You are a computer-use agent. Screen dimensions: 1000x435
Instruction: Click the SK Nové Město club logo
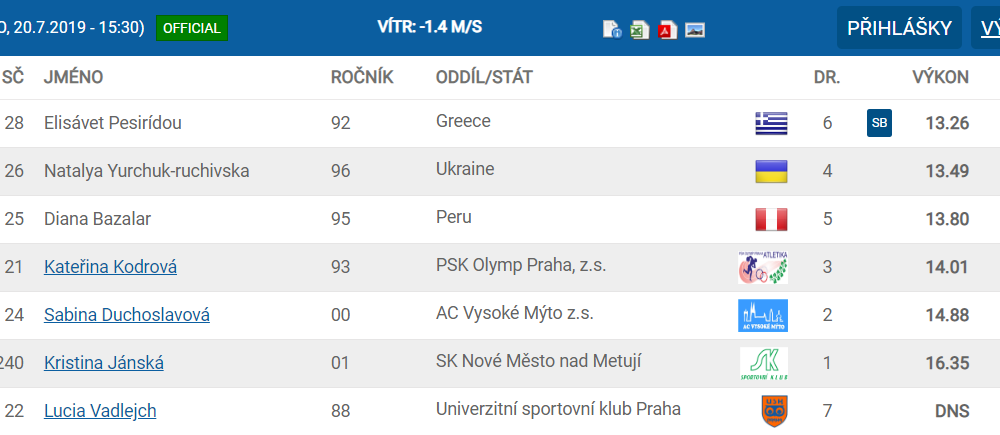pos(763,363)
